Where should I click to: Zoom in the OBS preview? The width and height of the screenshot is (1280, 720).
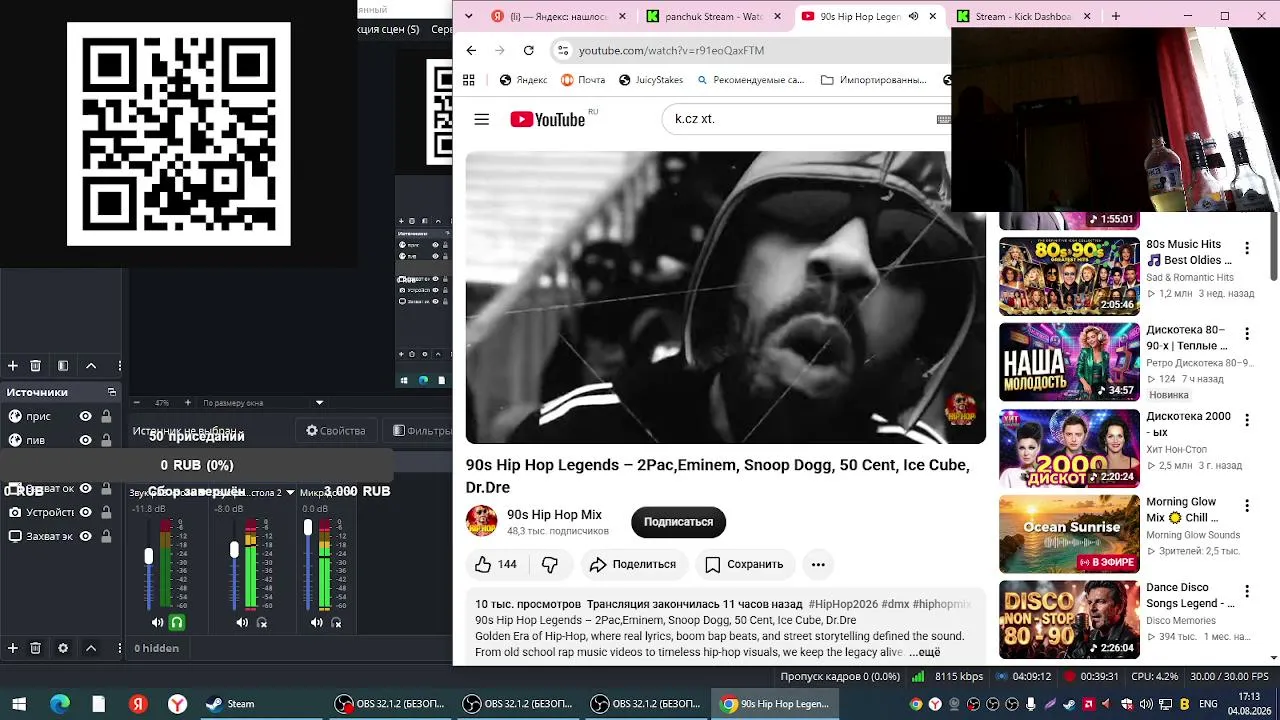tap(187, 403)
